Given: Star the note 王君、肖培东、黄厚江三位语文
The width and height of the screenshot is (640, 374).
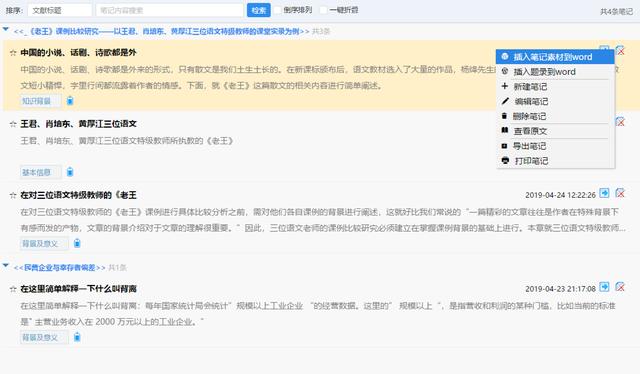Looking at the screenshot, I should [13, 124].
